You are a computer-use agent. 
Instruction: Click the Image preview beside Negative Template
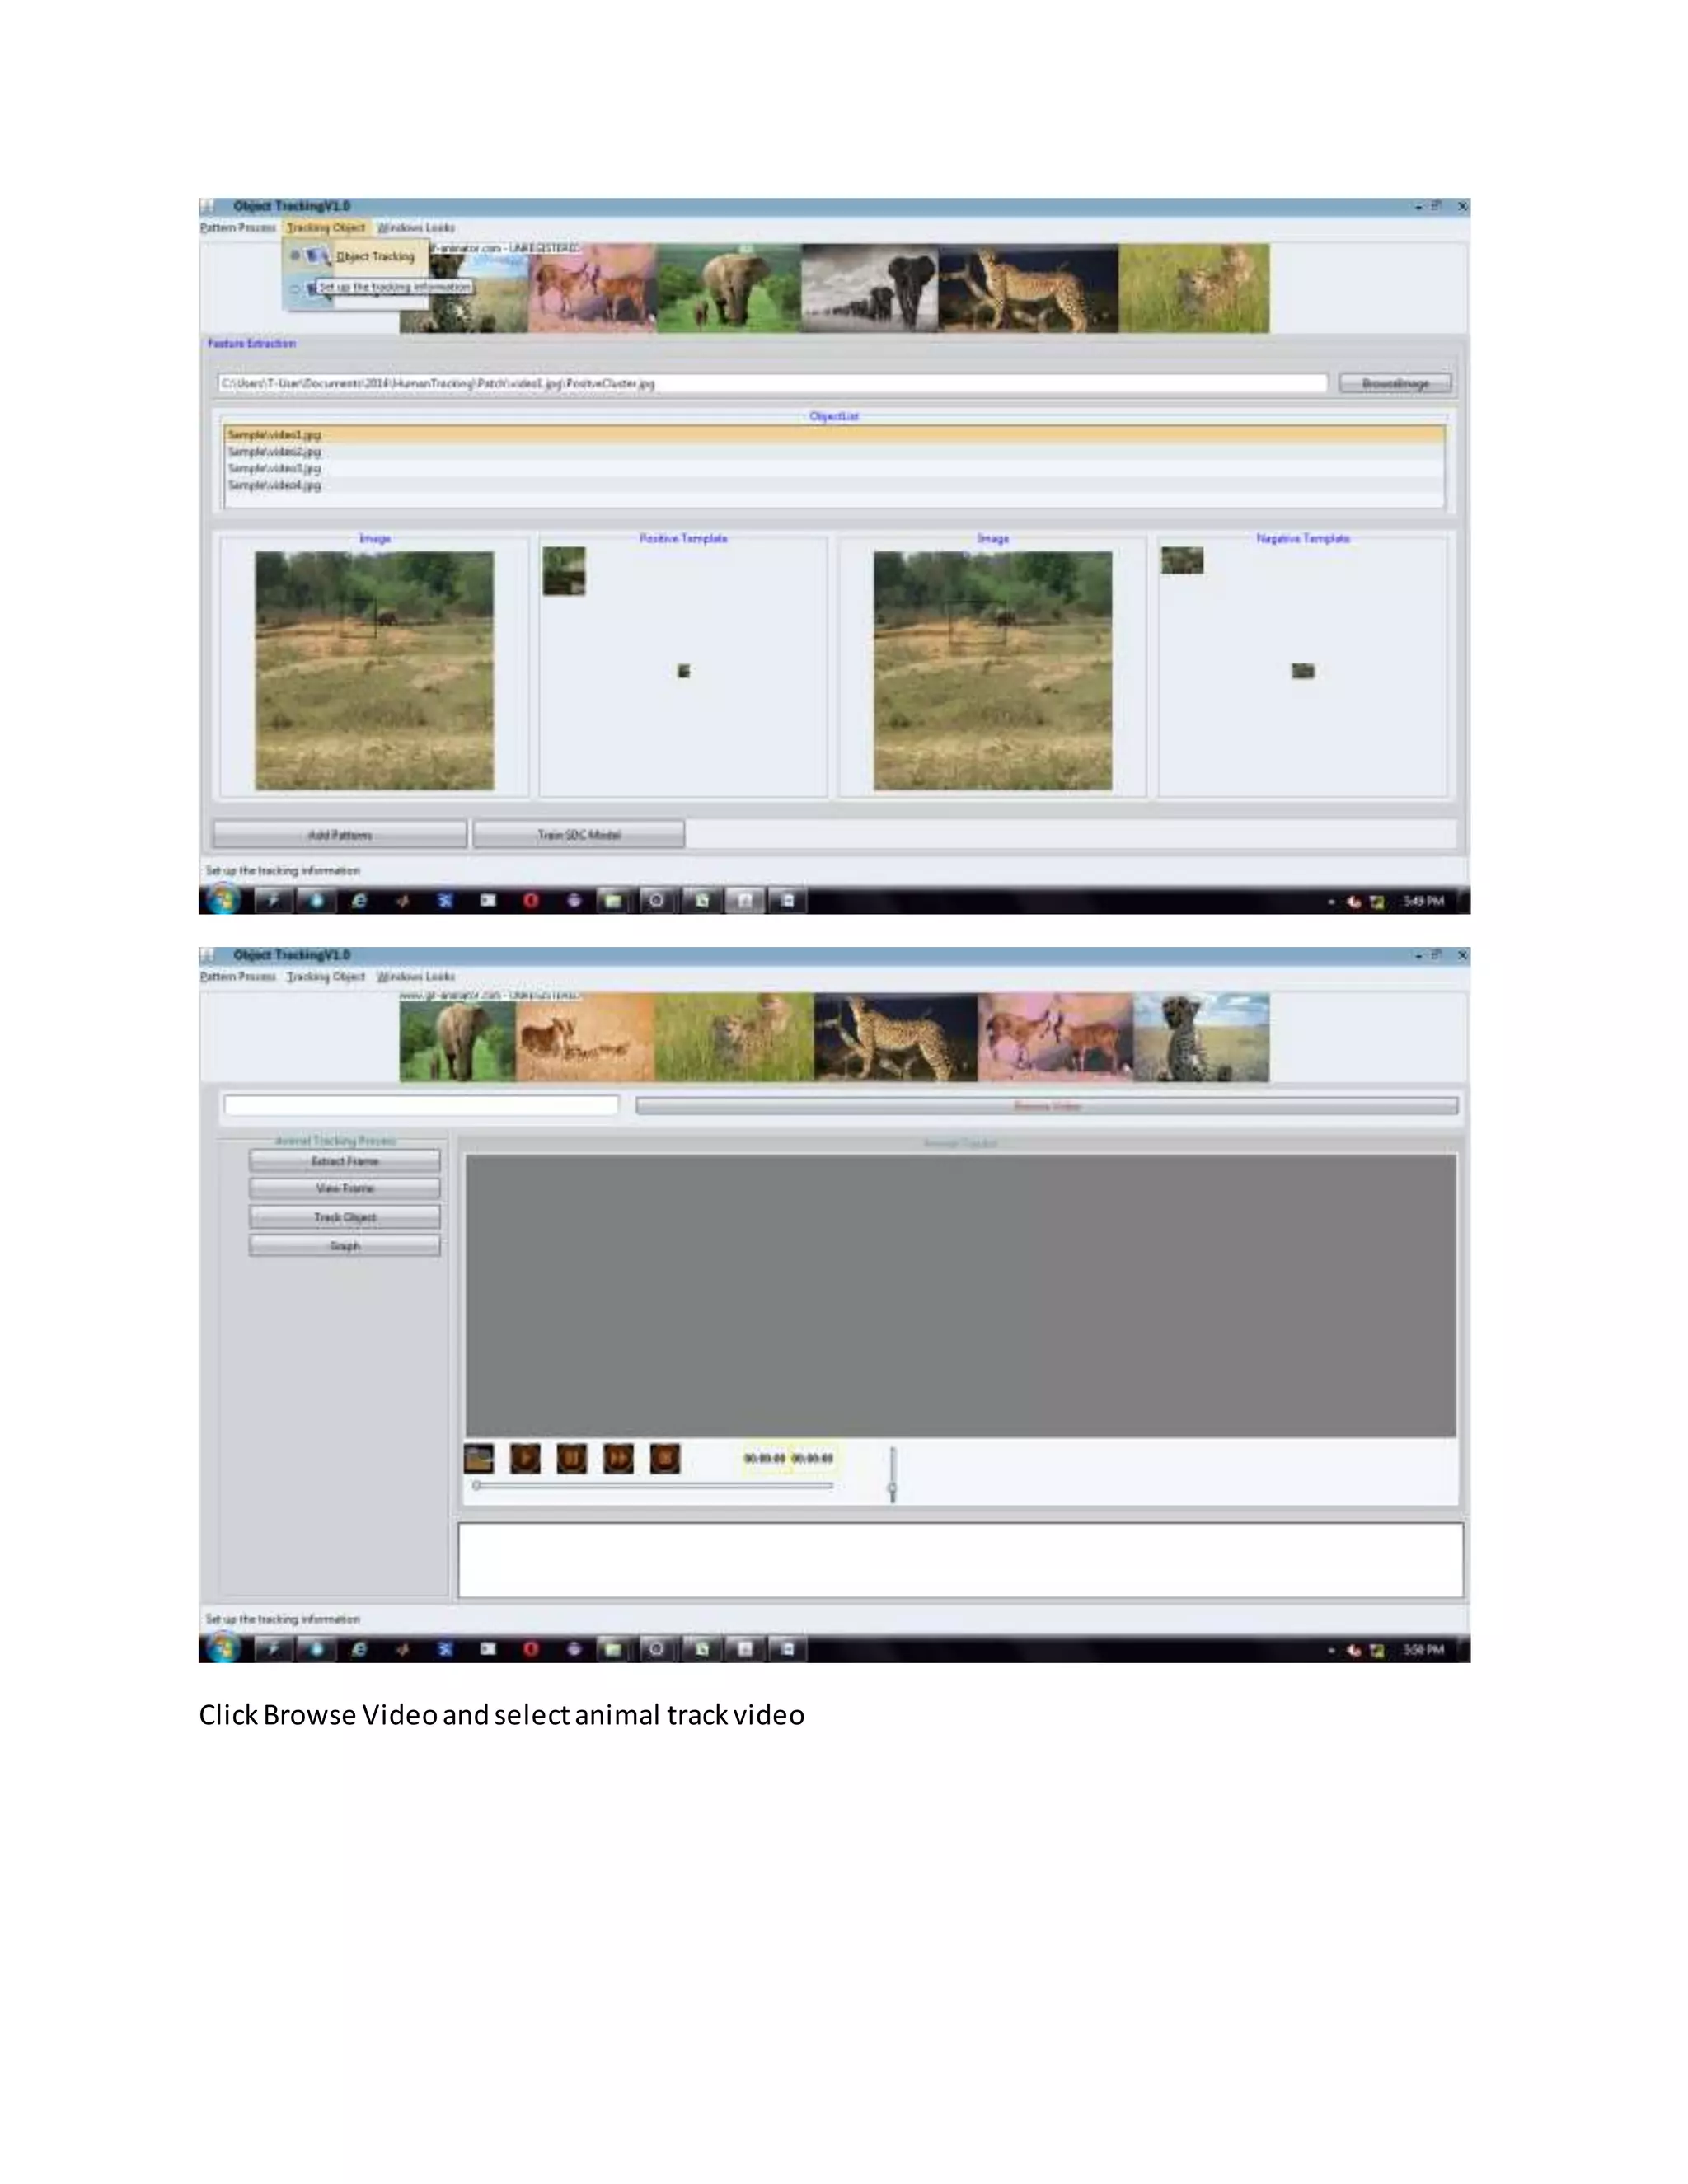point(992,670)
